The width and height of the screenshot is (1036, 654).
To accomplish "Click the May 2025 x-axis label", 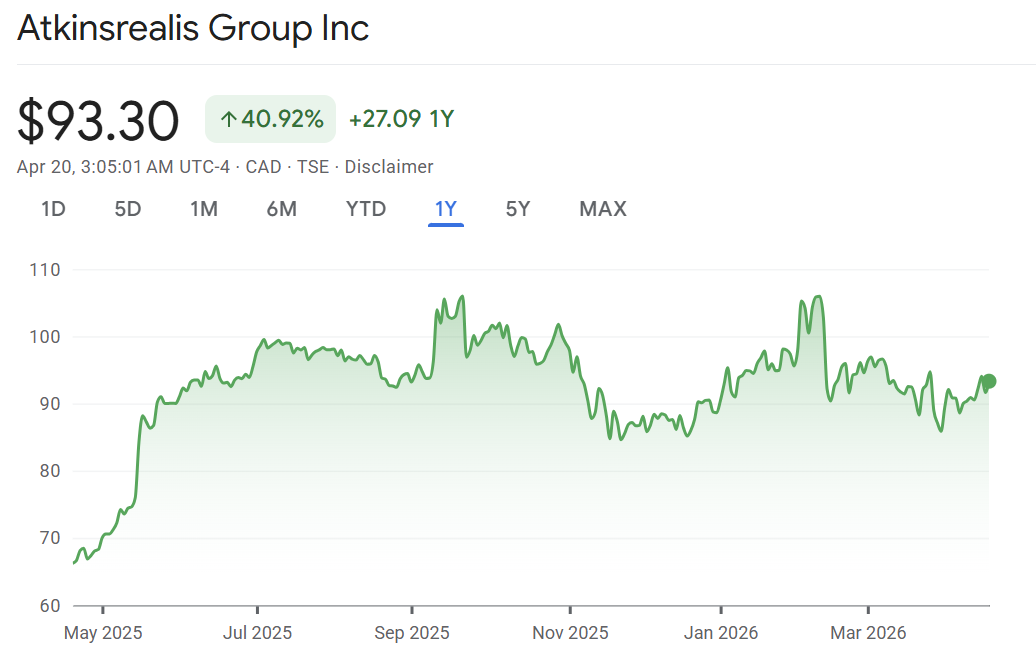I will pyautogui.click(x=103, y=633).
